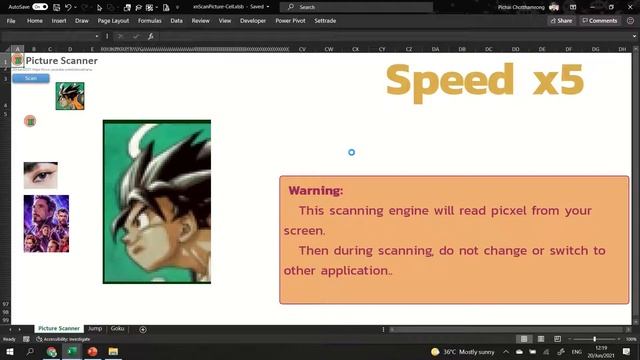
Task: Open the Data ribbon tab
Action: click(176, 21)
